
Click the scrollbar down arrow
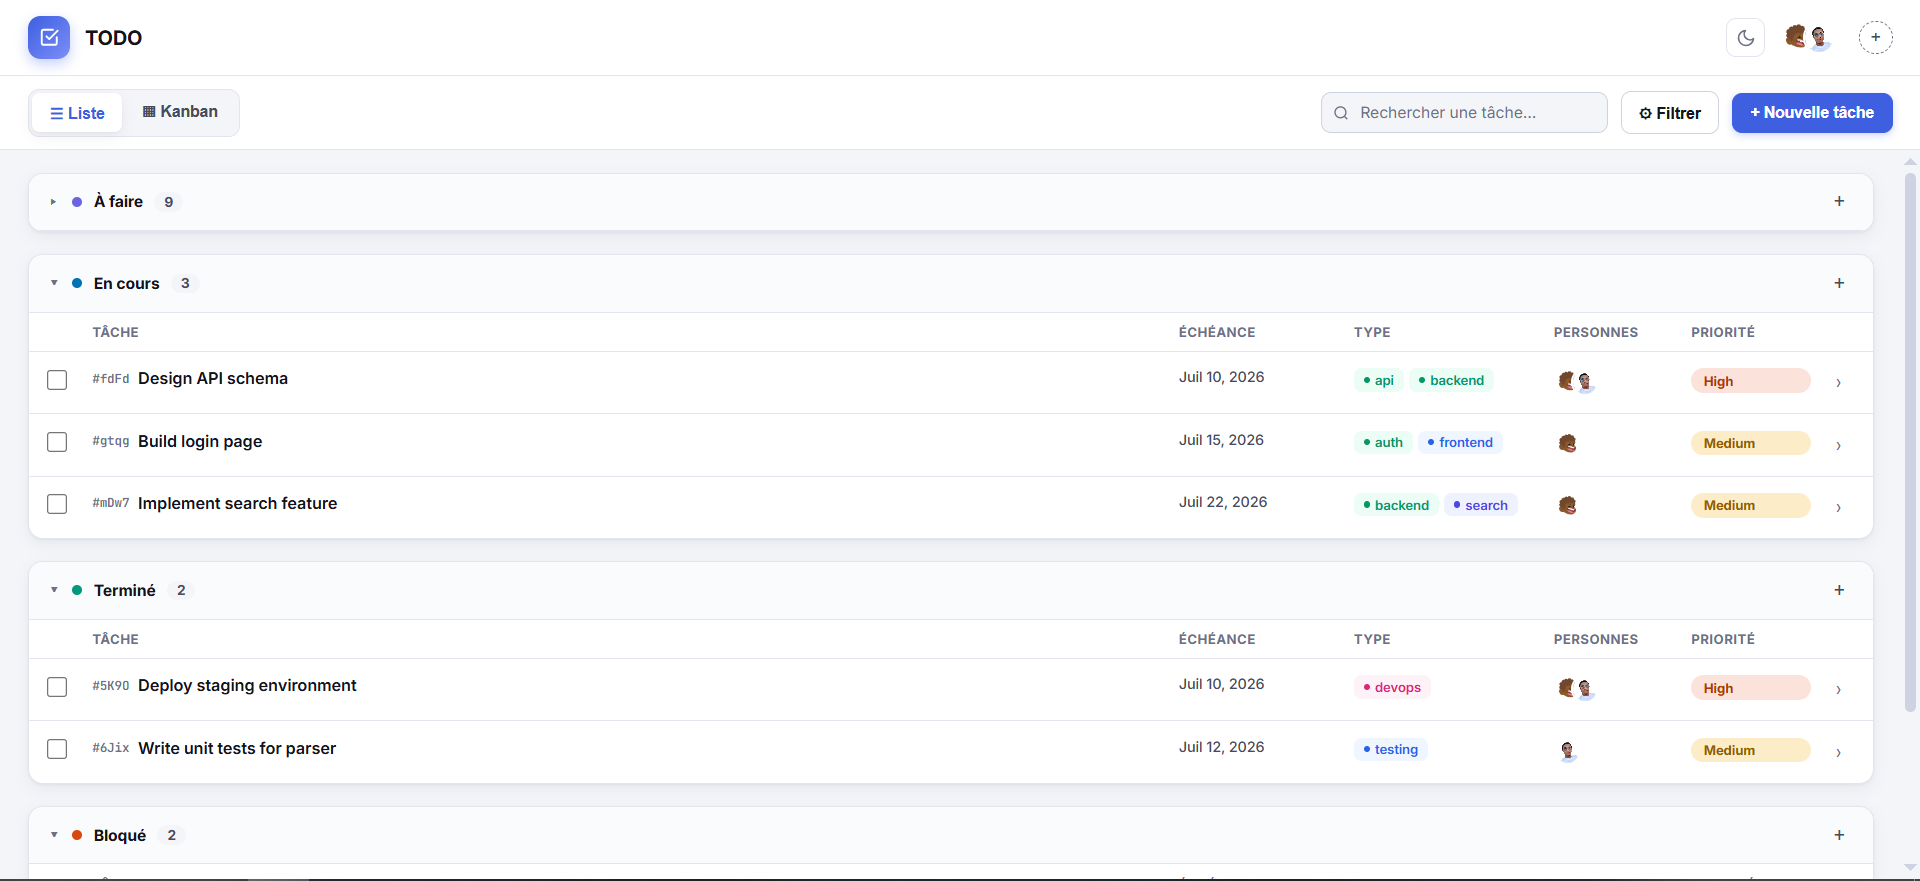coord(1910,868)
